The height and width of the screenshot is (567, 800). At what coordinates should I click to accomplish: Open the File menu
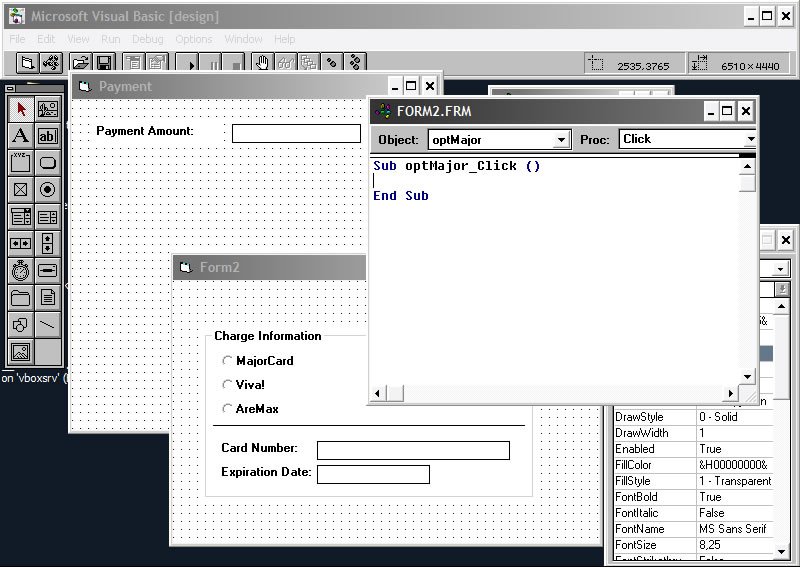(17, 39)
